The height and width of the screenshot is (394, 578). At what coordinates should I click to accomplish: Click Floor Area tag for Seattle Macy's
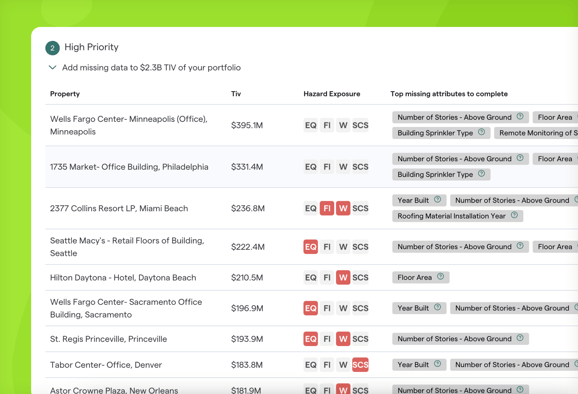click(x=555, y=247)
